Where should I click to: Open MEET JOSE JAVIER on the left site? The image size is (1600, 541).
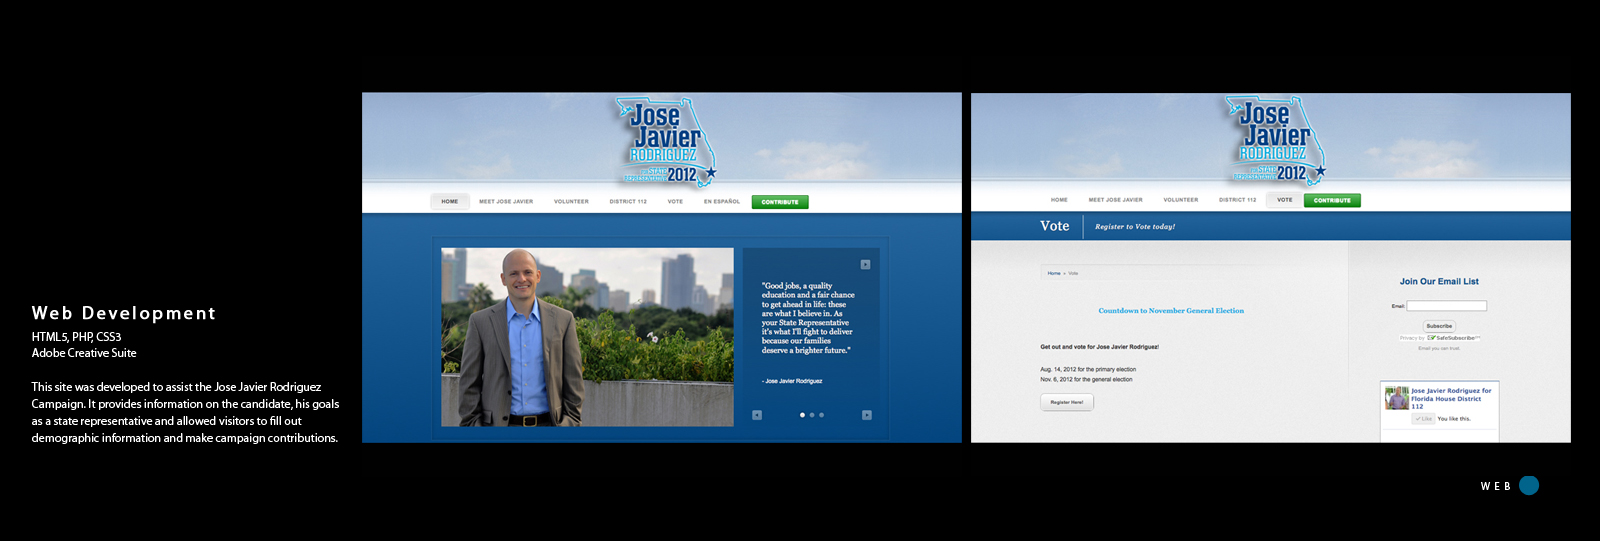506,201
